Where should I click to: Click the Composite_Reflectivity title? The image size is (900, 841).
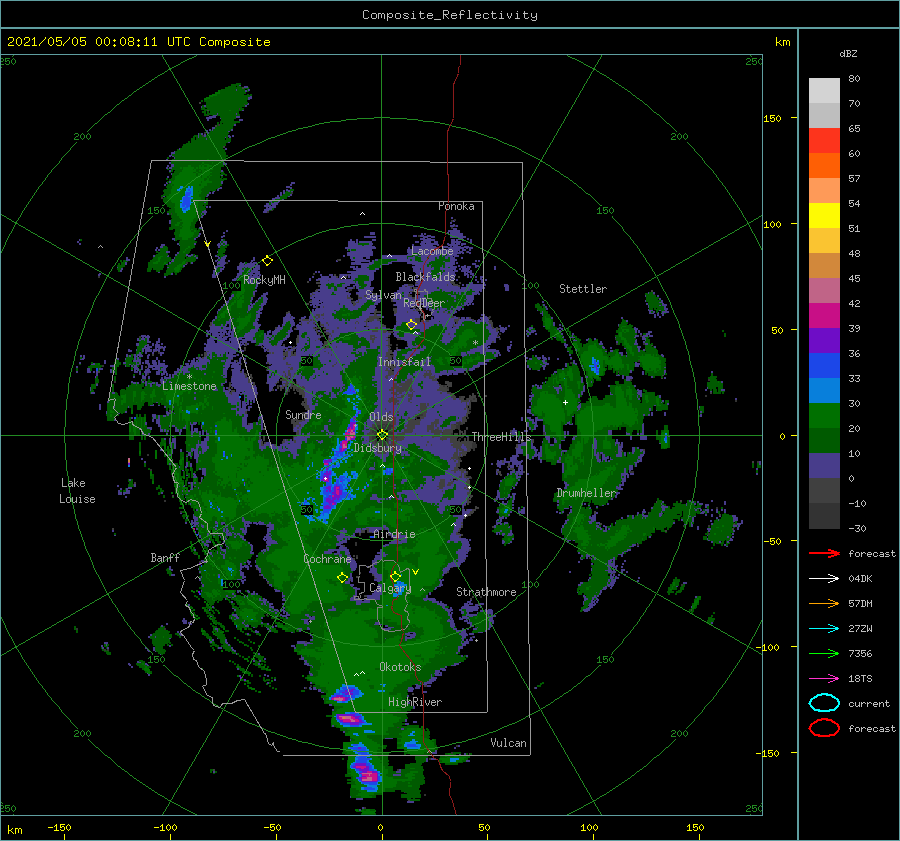tap(450, 15)
